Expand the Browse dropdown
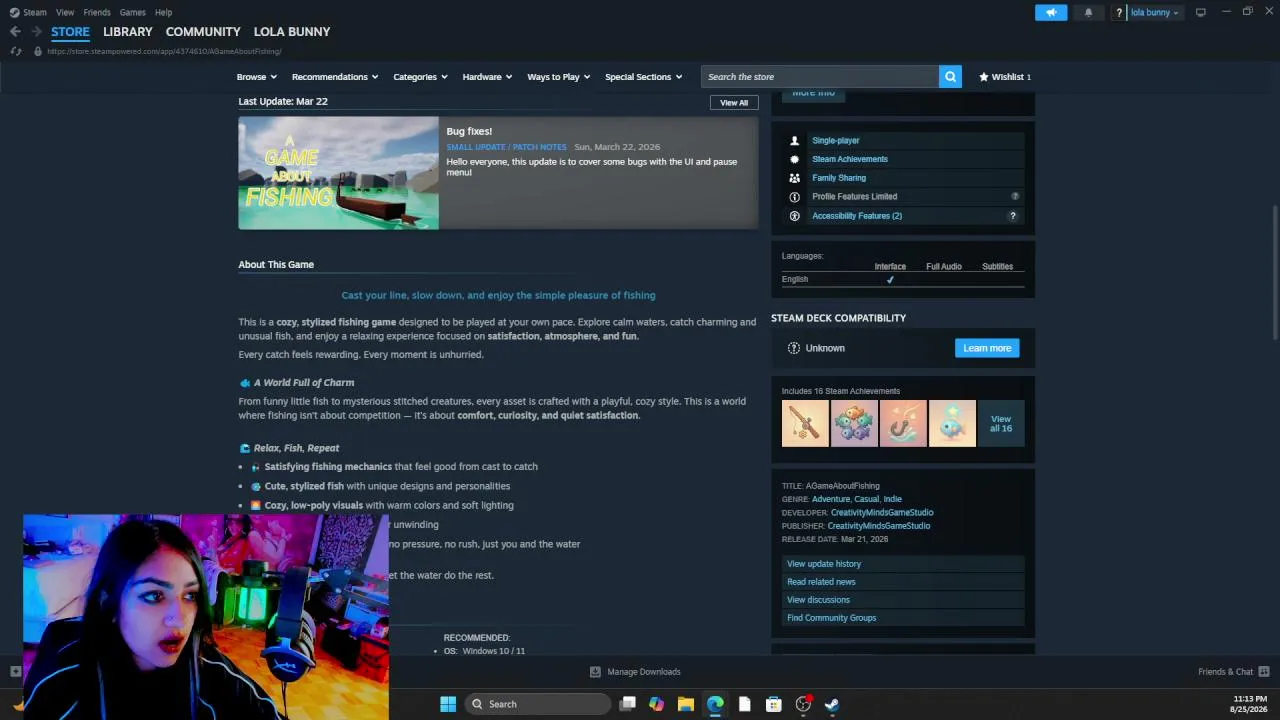Viewport: 1280px width, 720px height. [257, 77]
